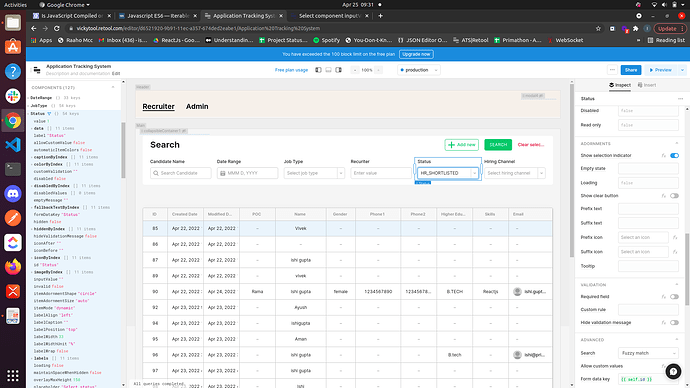Viewport: 690px width, 388px height.
Task: Click the Recruiter Enter value field
Action: click(x=381, y=173)
